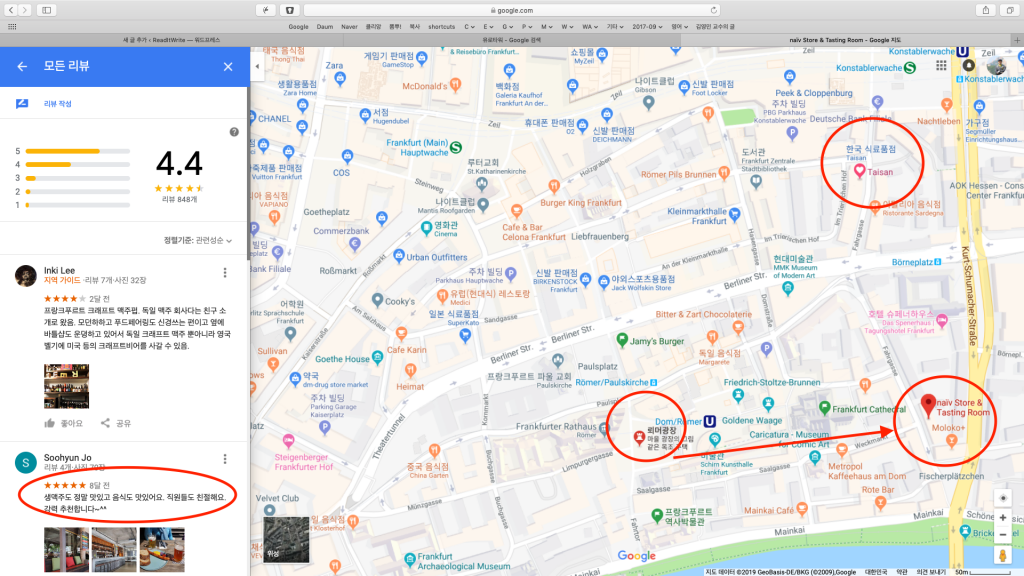The height and width of the screenshot is (576, 1024).
Task: Switch to ReadItWrite WordPress tab
Action: pos(171,40)
